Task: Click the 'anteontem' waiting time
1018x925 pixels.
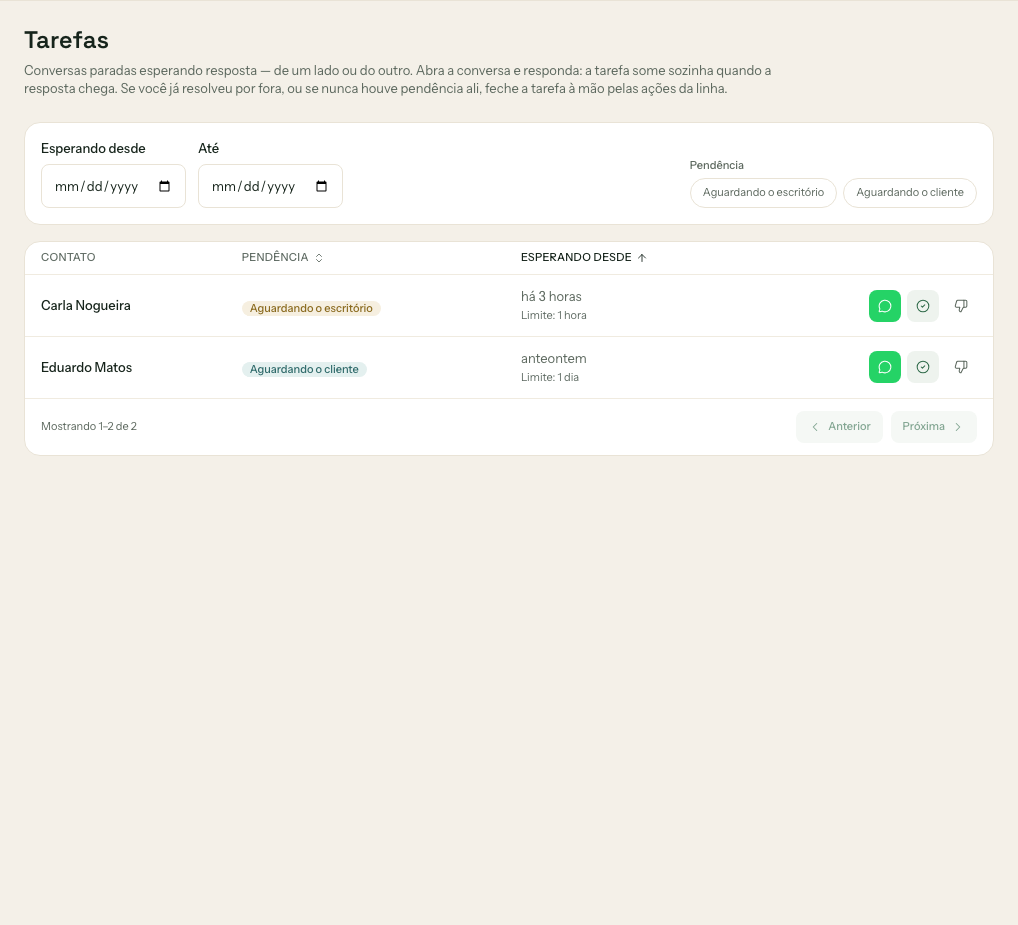Action: [x=553, y=358]
